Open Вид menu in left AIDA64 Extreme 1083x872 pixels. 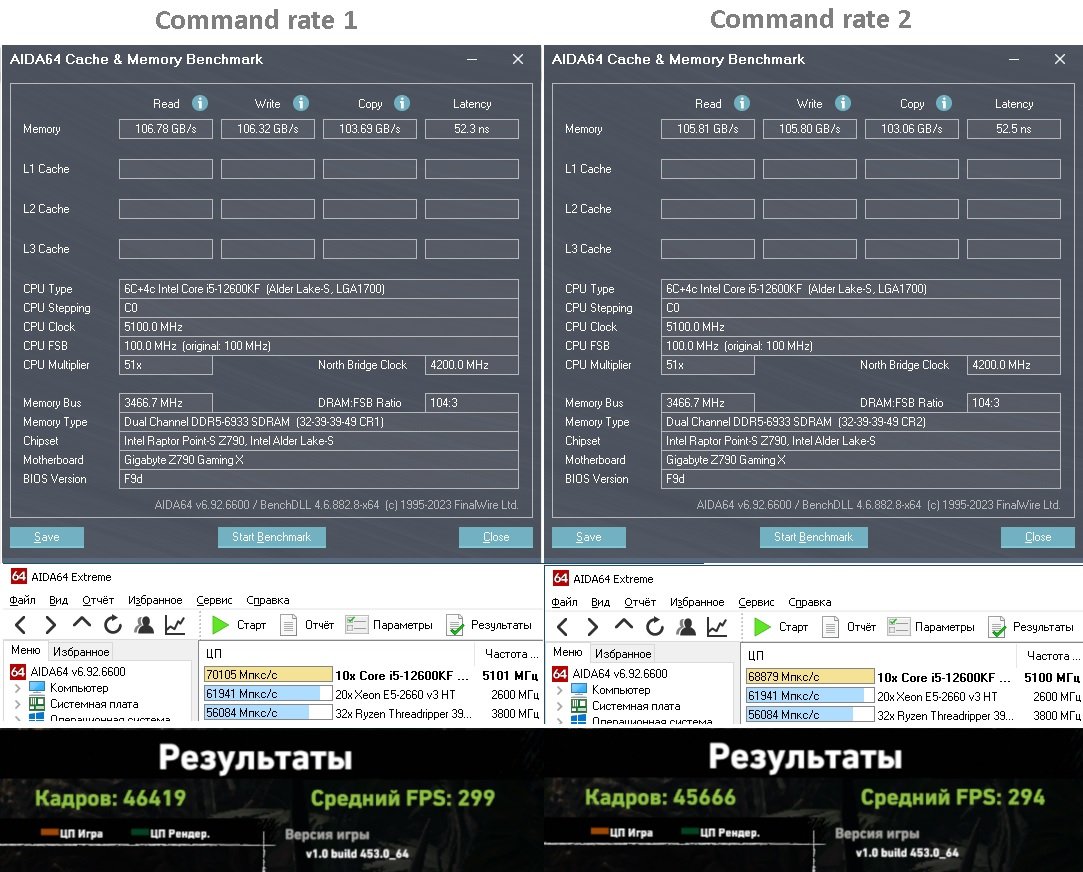tap(59, 600)
